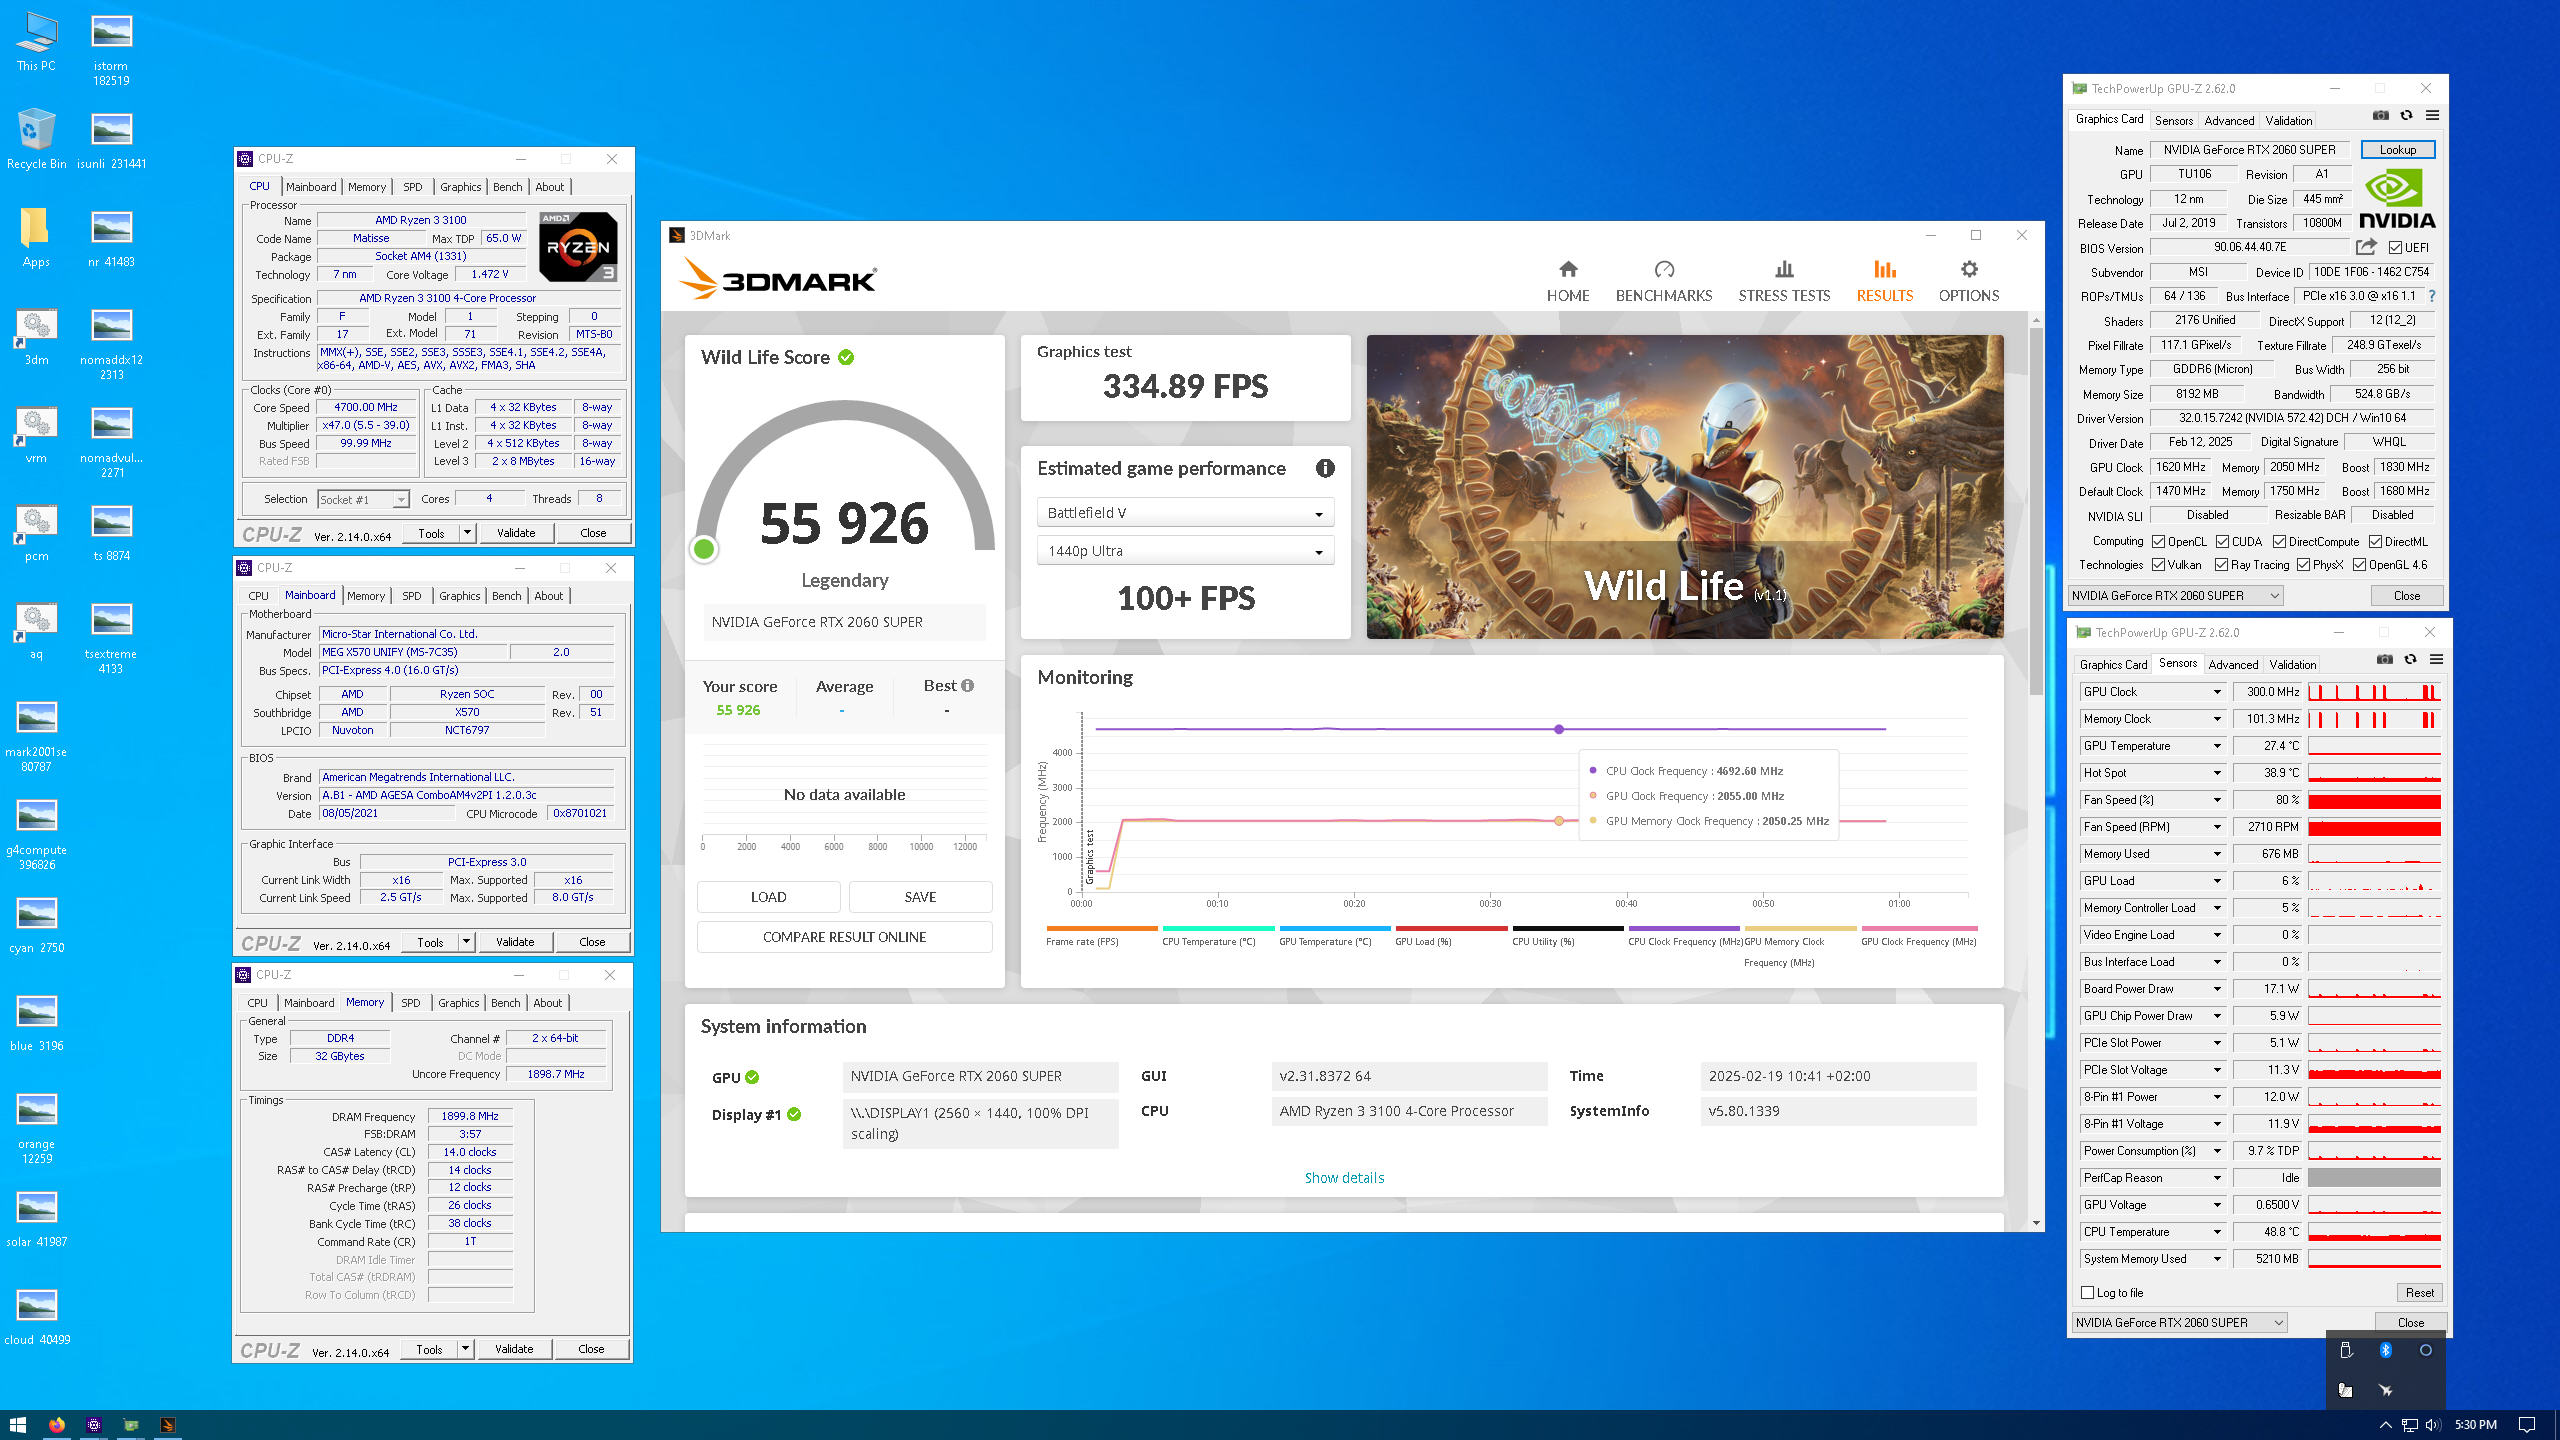Take a screenshot in GPU-Z Sensors window
The image size is (2560, 1440).
(x=2384, y=660)
